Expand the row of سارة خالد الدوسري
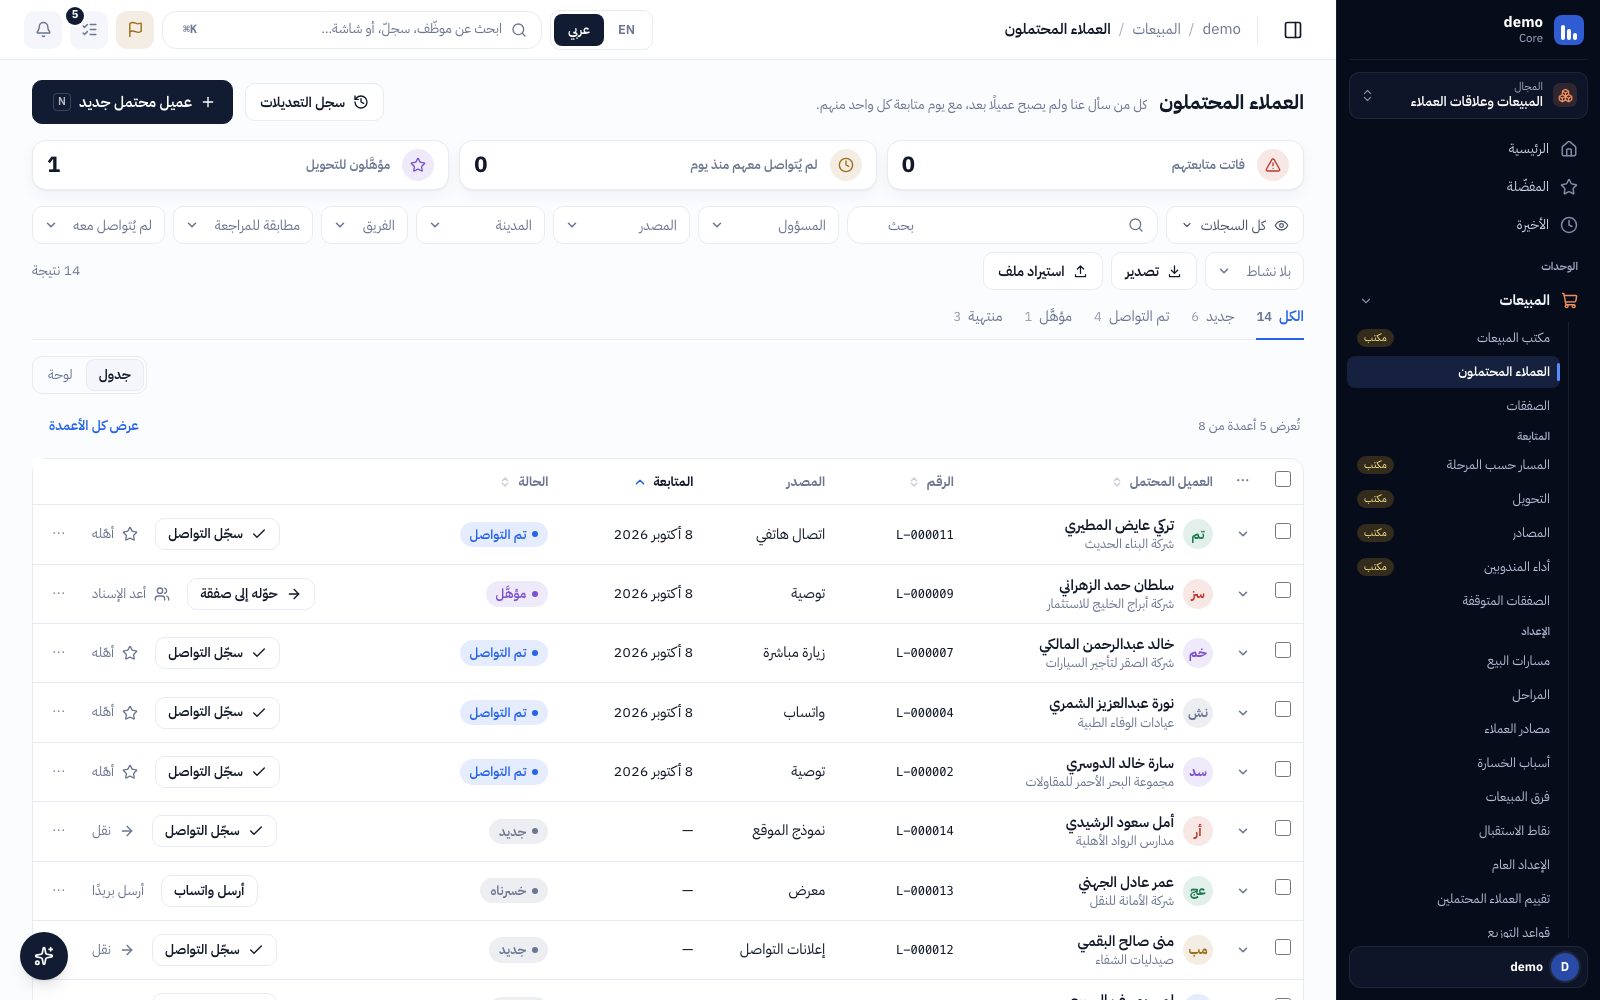Viewport: 1600px width, 1000px height. (1243, 772)
